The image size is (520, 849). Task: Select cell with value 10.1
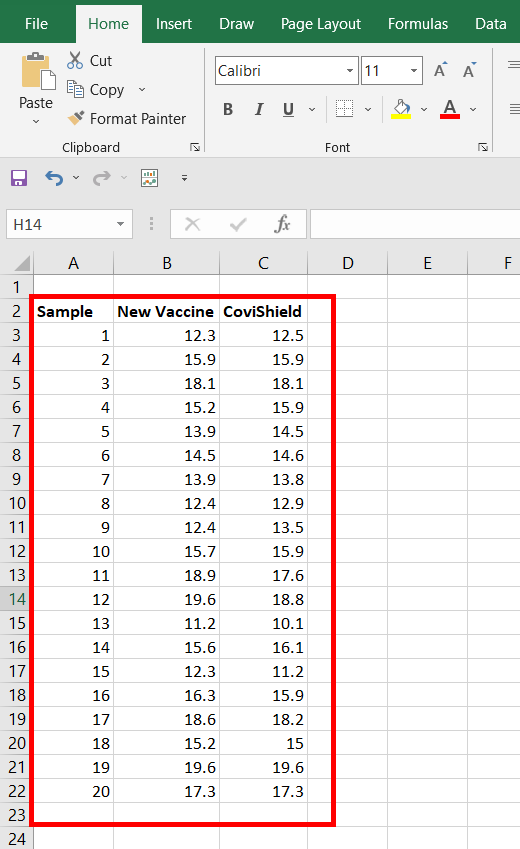click(263, 623)
